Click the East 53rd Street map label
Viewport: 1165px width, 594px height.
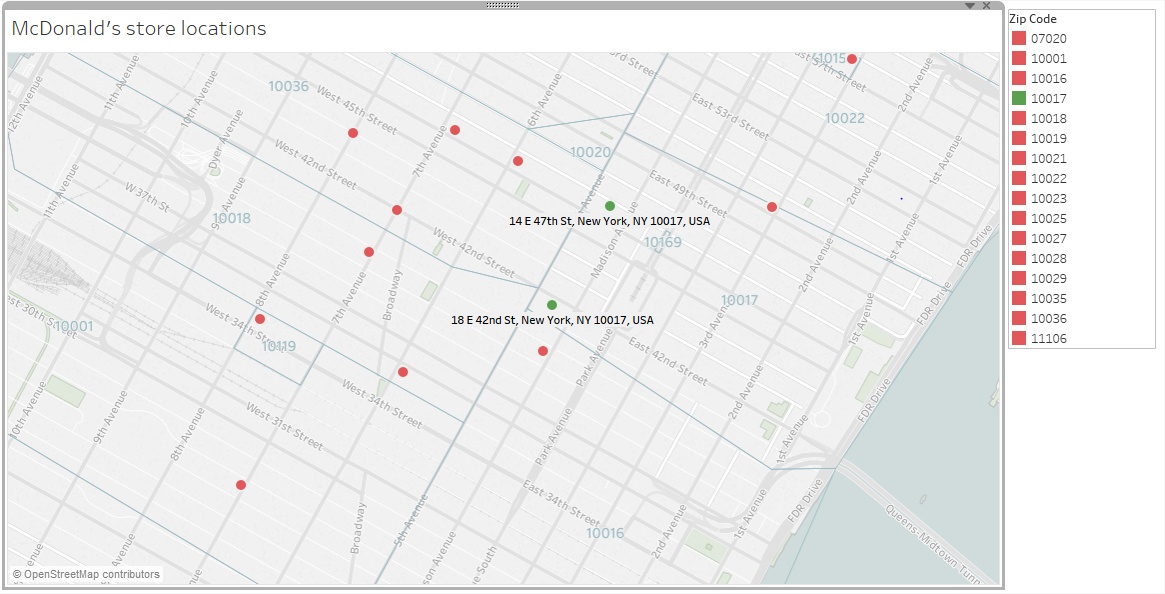(730, 117)
